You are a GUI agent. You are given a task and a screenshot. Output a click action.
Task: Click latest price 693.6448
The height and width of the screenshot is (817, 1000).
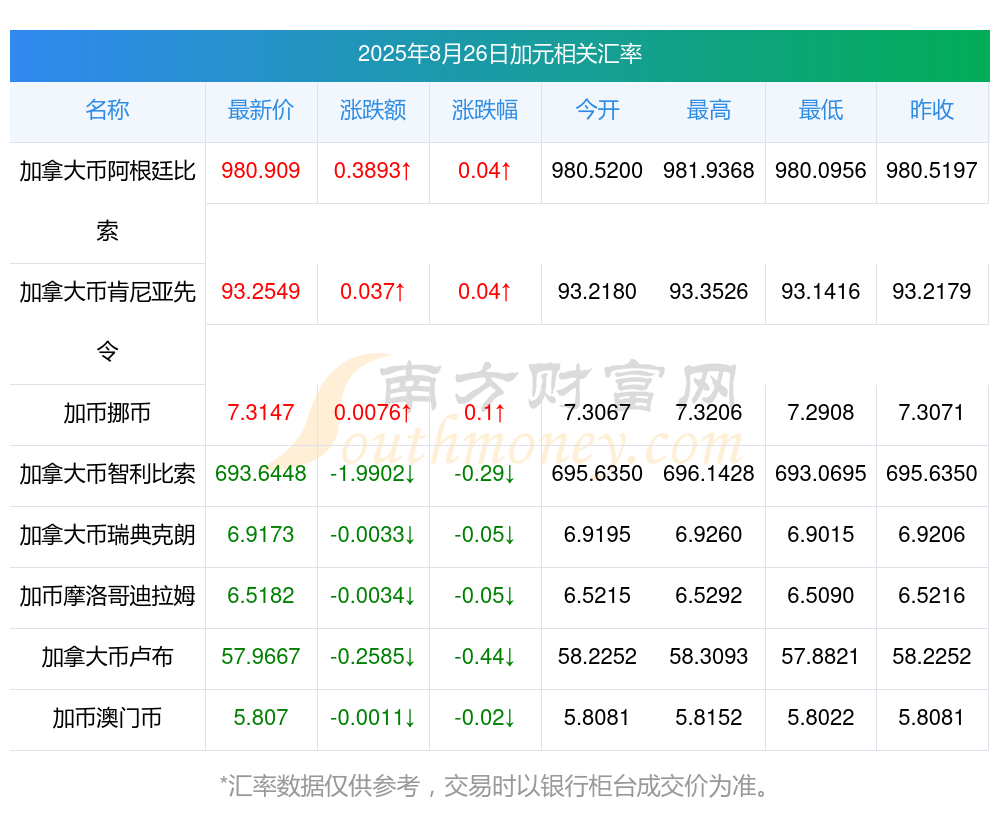261,474
